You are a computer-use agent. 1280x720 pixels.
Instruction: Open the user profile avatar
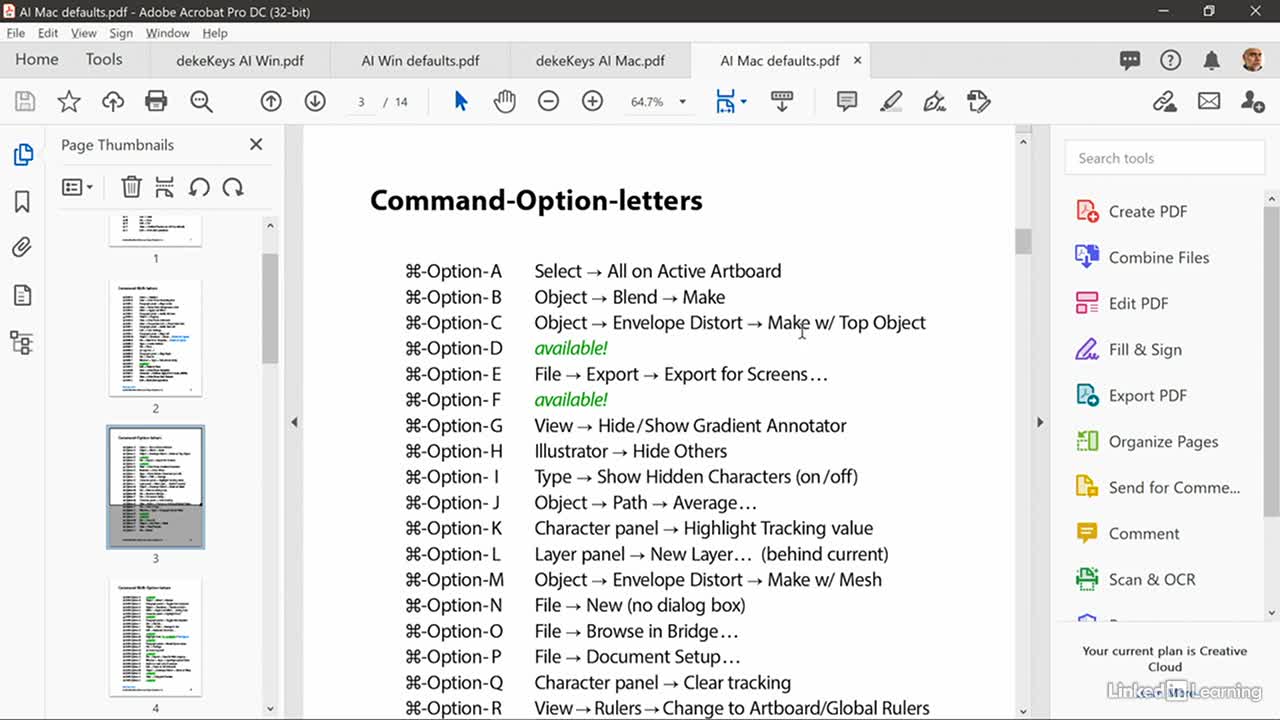tap(1252, 60)
